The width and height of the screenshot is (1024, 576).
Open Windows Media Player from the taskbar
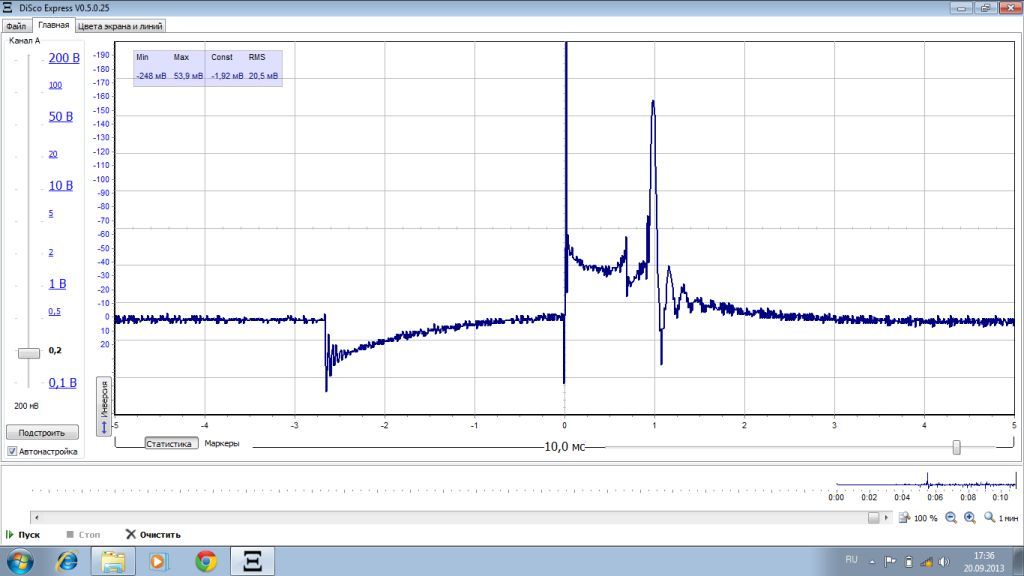(x=158, y=562)
